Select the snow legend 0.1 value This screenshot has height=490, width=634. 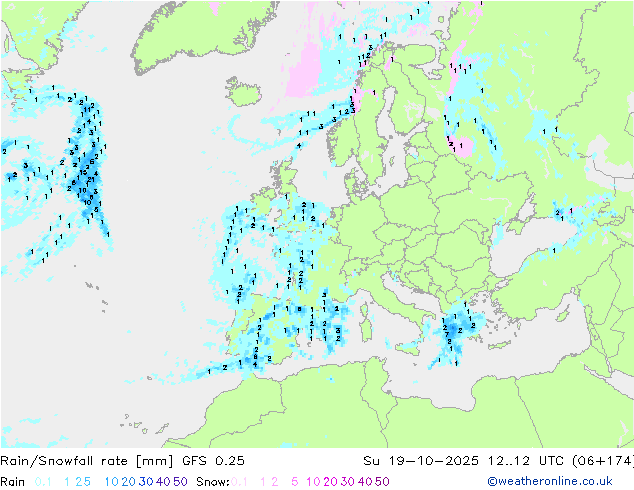pyautogui.click(x=239, y=482)
